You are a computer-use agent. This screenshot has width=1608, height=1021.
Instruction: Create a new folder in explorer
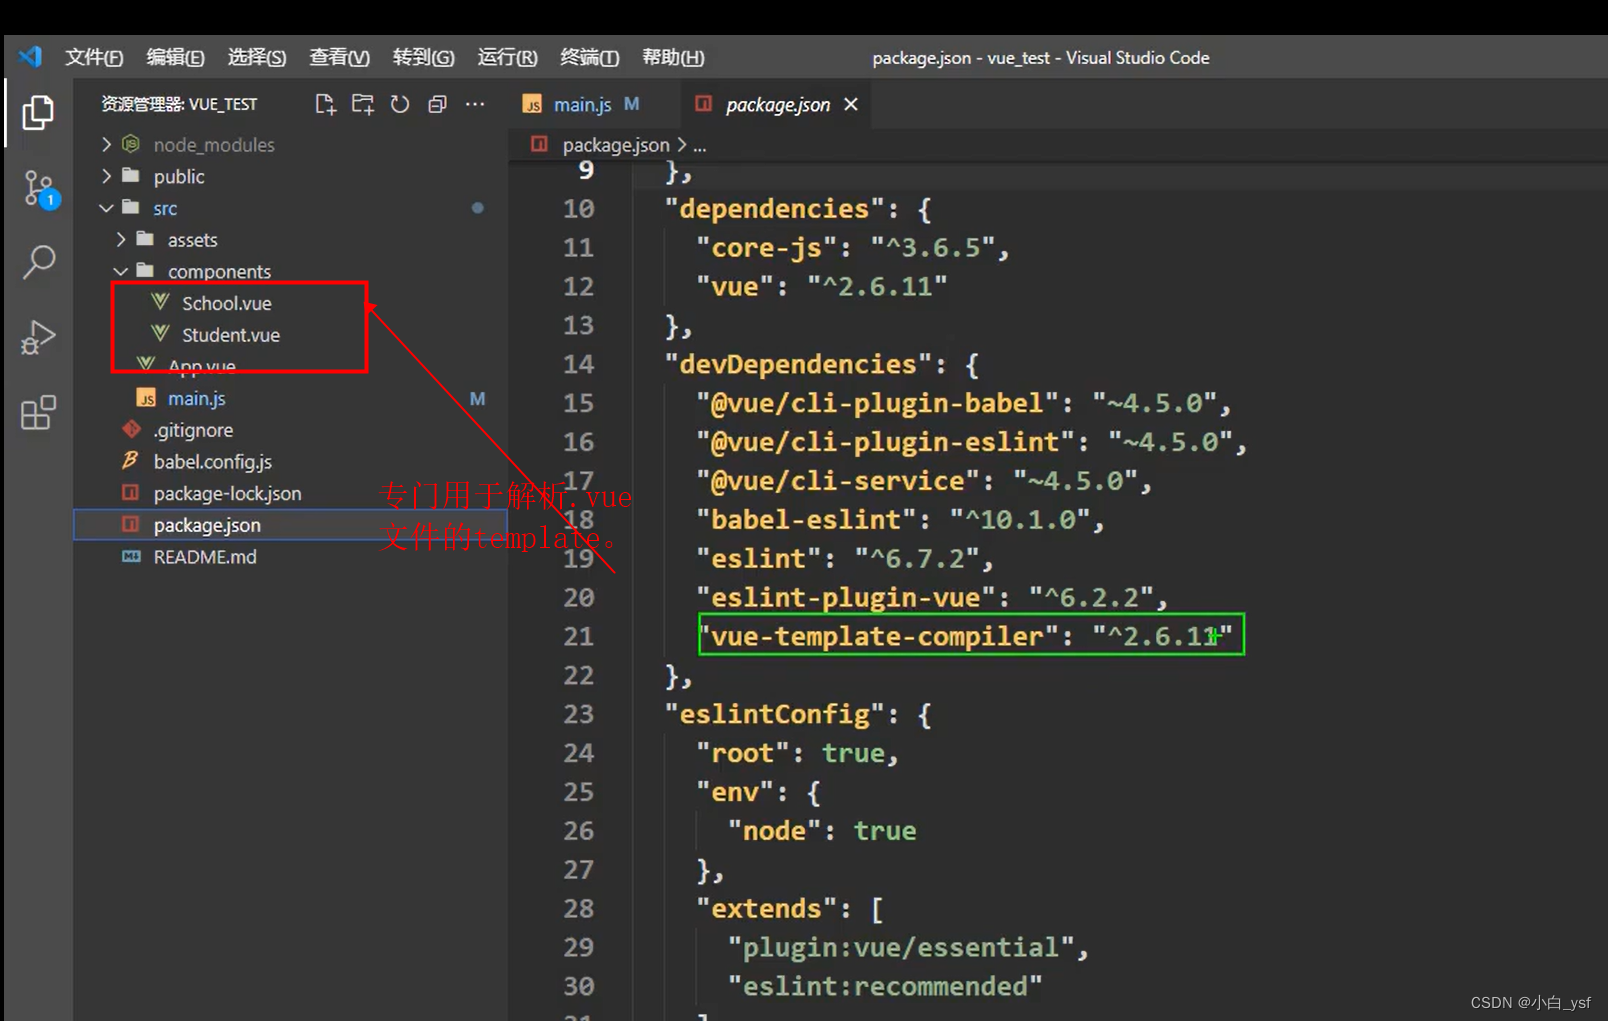[362, 104]
